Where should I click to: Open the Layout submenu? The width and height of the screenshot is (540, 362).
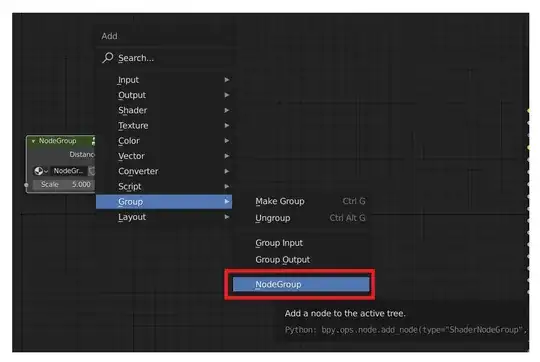click(x=164, y=217)
